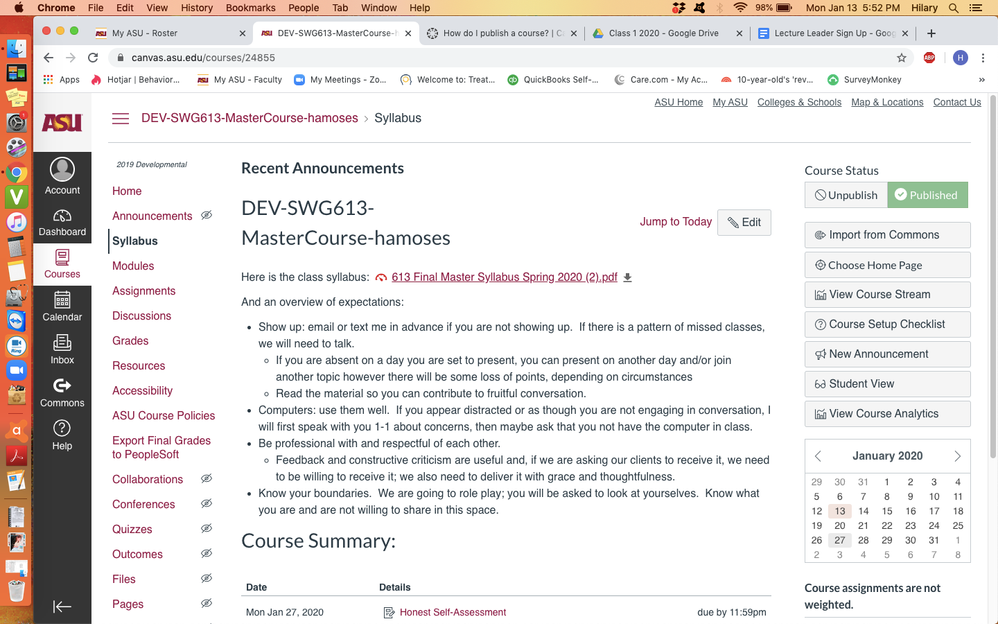This screenshot has height=624, width=998.
Task: Toggle Unpublish course status
Action: (x=846, y=195)
